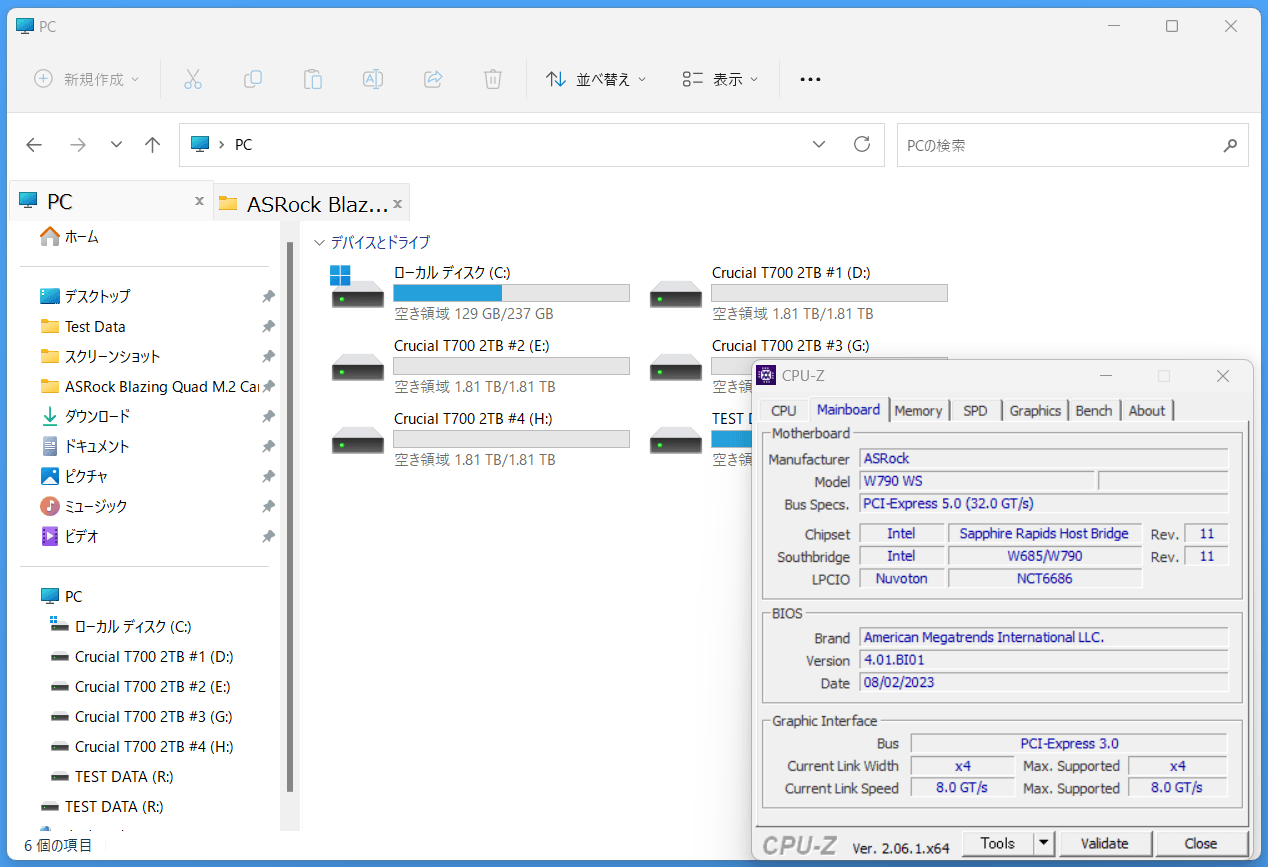
Task: Click H: drive usage bar
Action: pos(512,439)
